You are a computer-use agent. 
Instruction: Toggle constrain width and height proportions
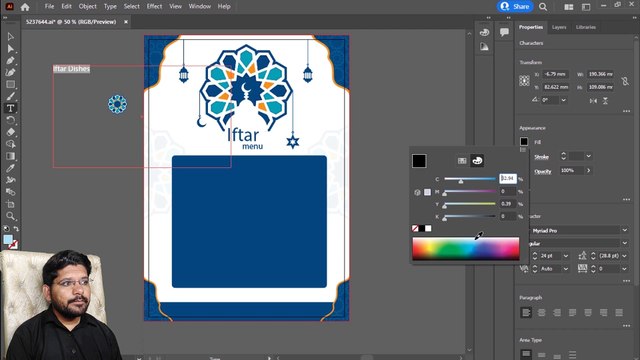[625, 81]
